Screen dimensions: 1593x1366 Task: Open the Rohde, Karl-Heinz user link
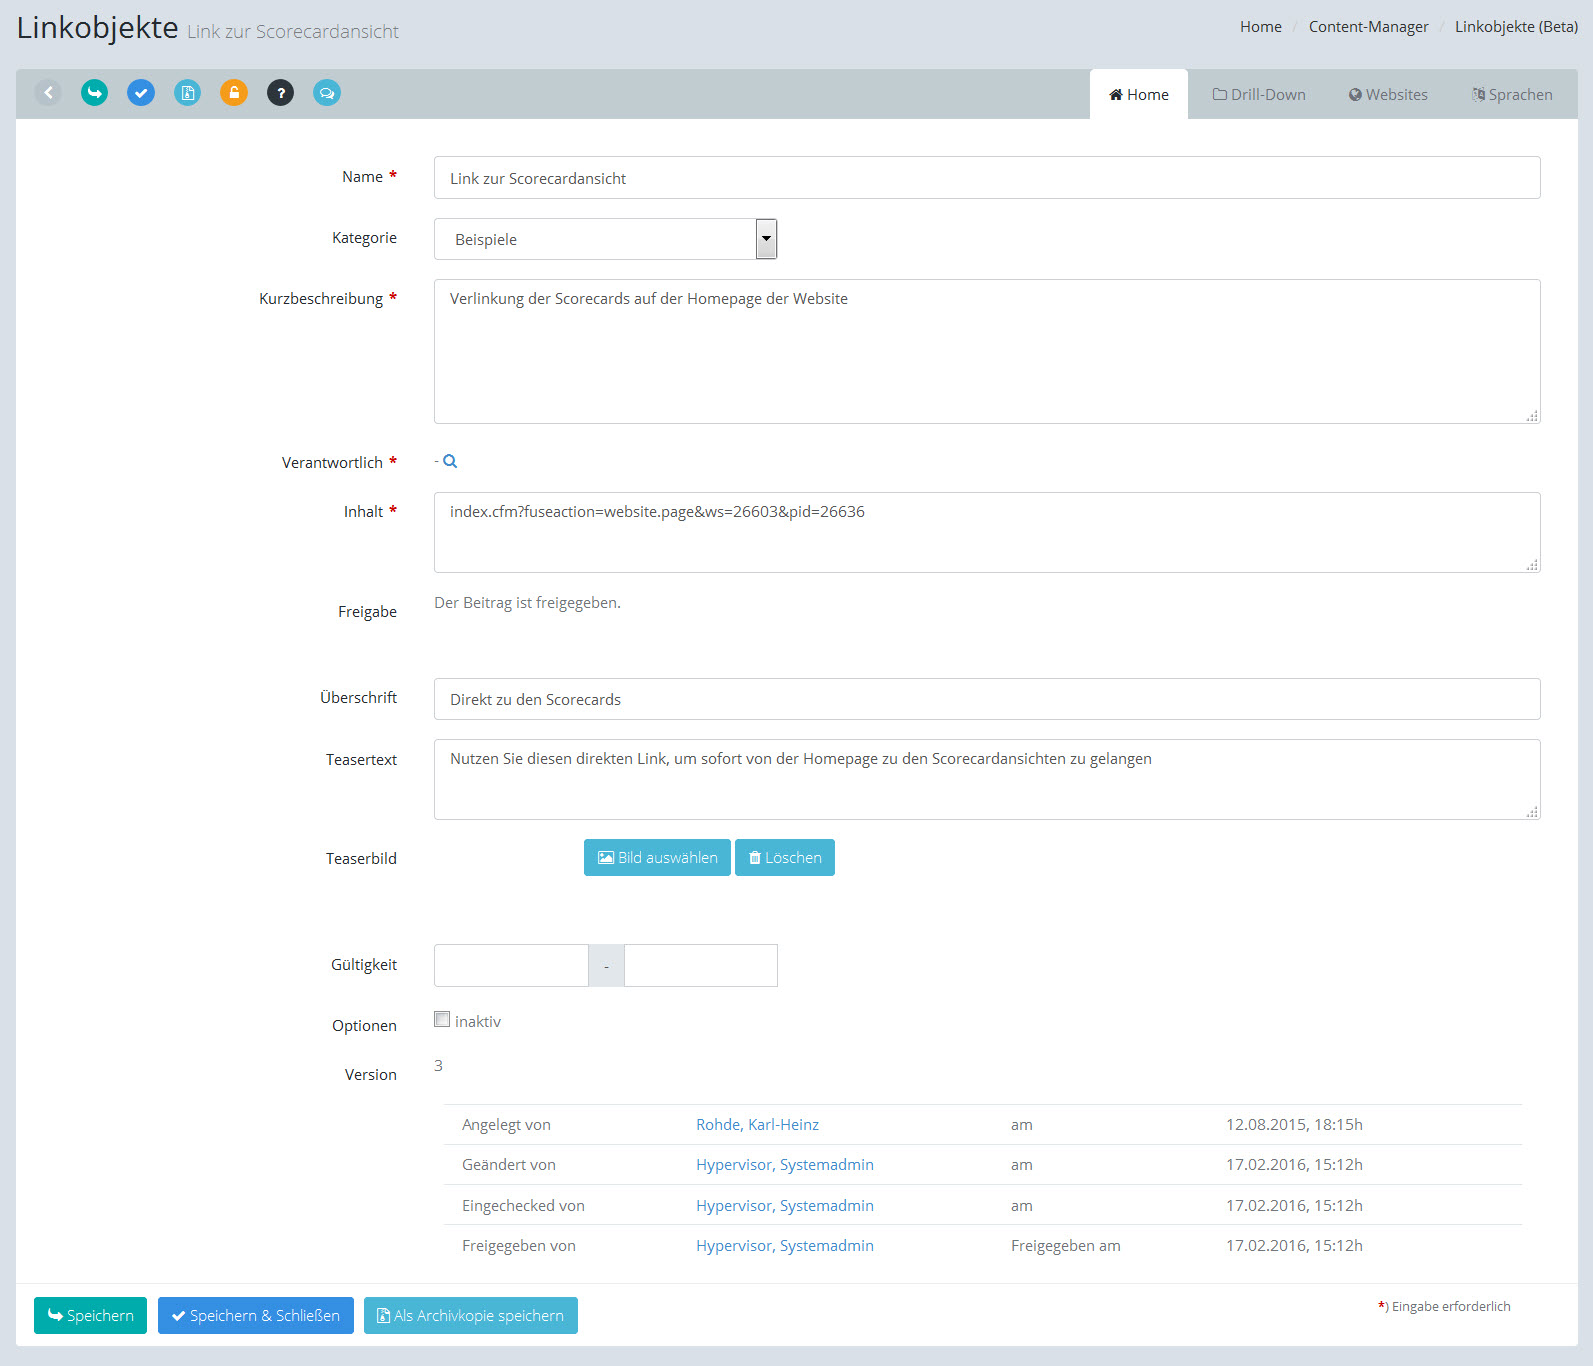click(x=757, y=1125)
